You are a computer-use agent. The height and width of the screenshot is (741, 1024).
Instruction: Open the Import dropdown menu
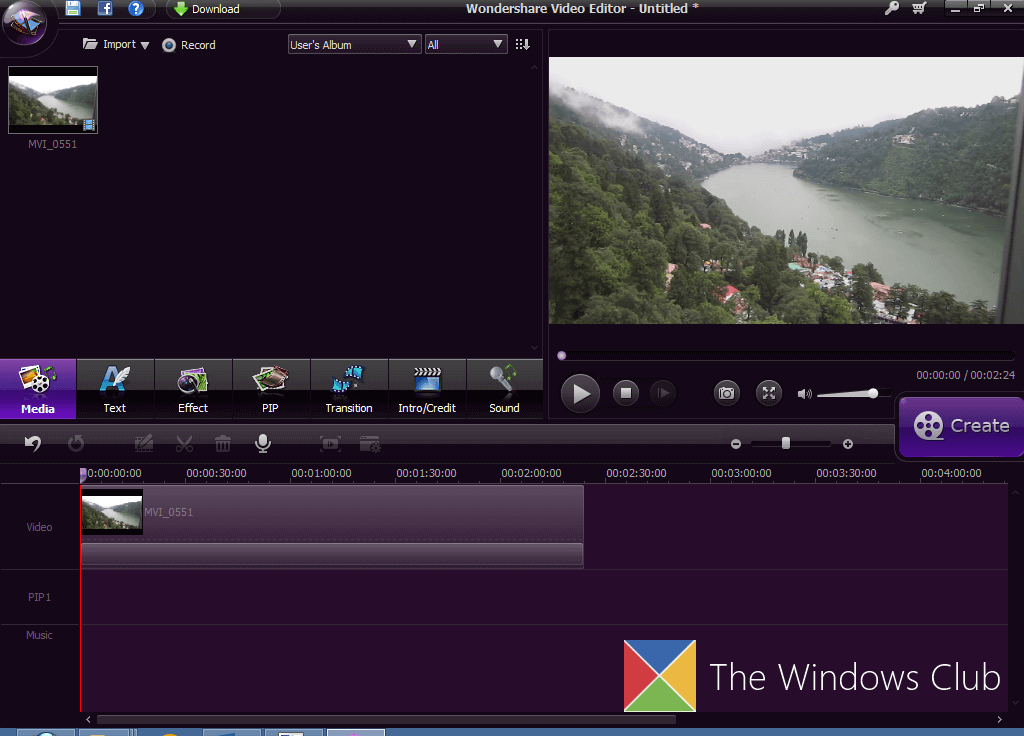pos(117,45)
